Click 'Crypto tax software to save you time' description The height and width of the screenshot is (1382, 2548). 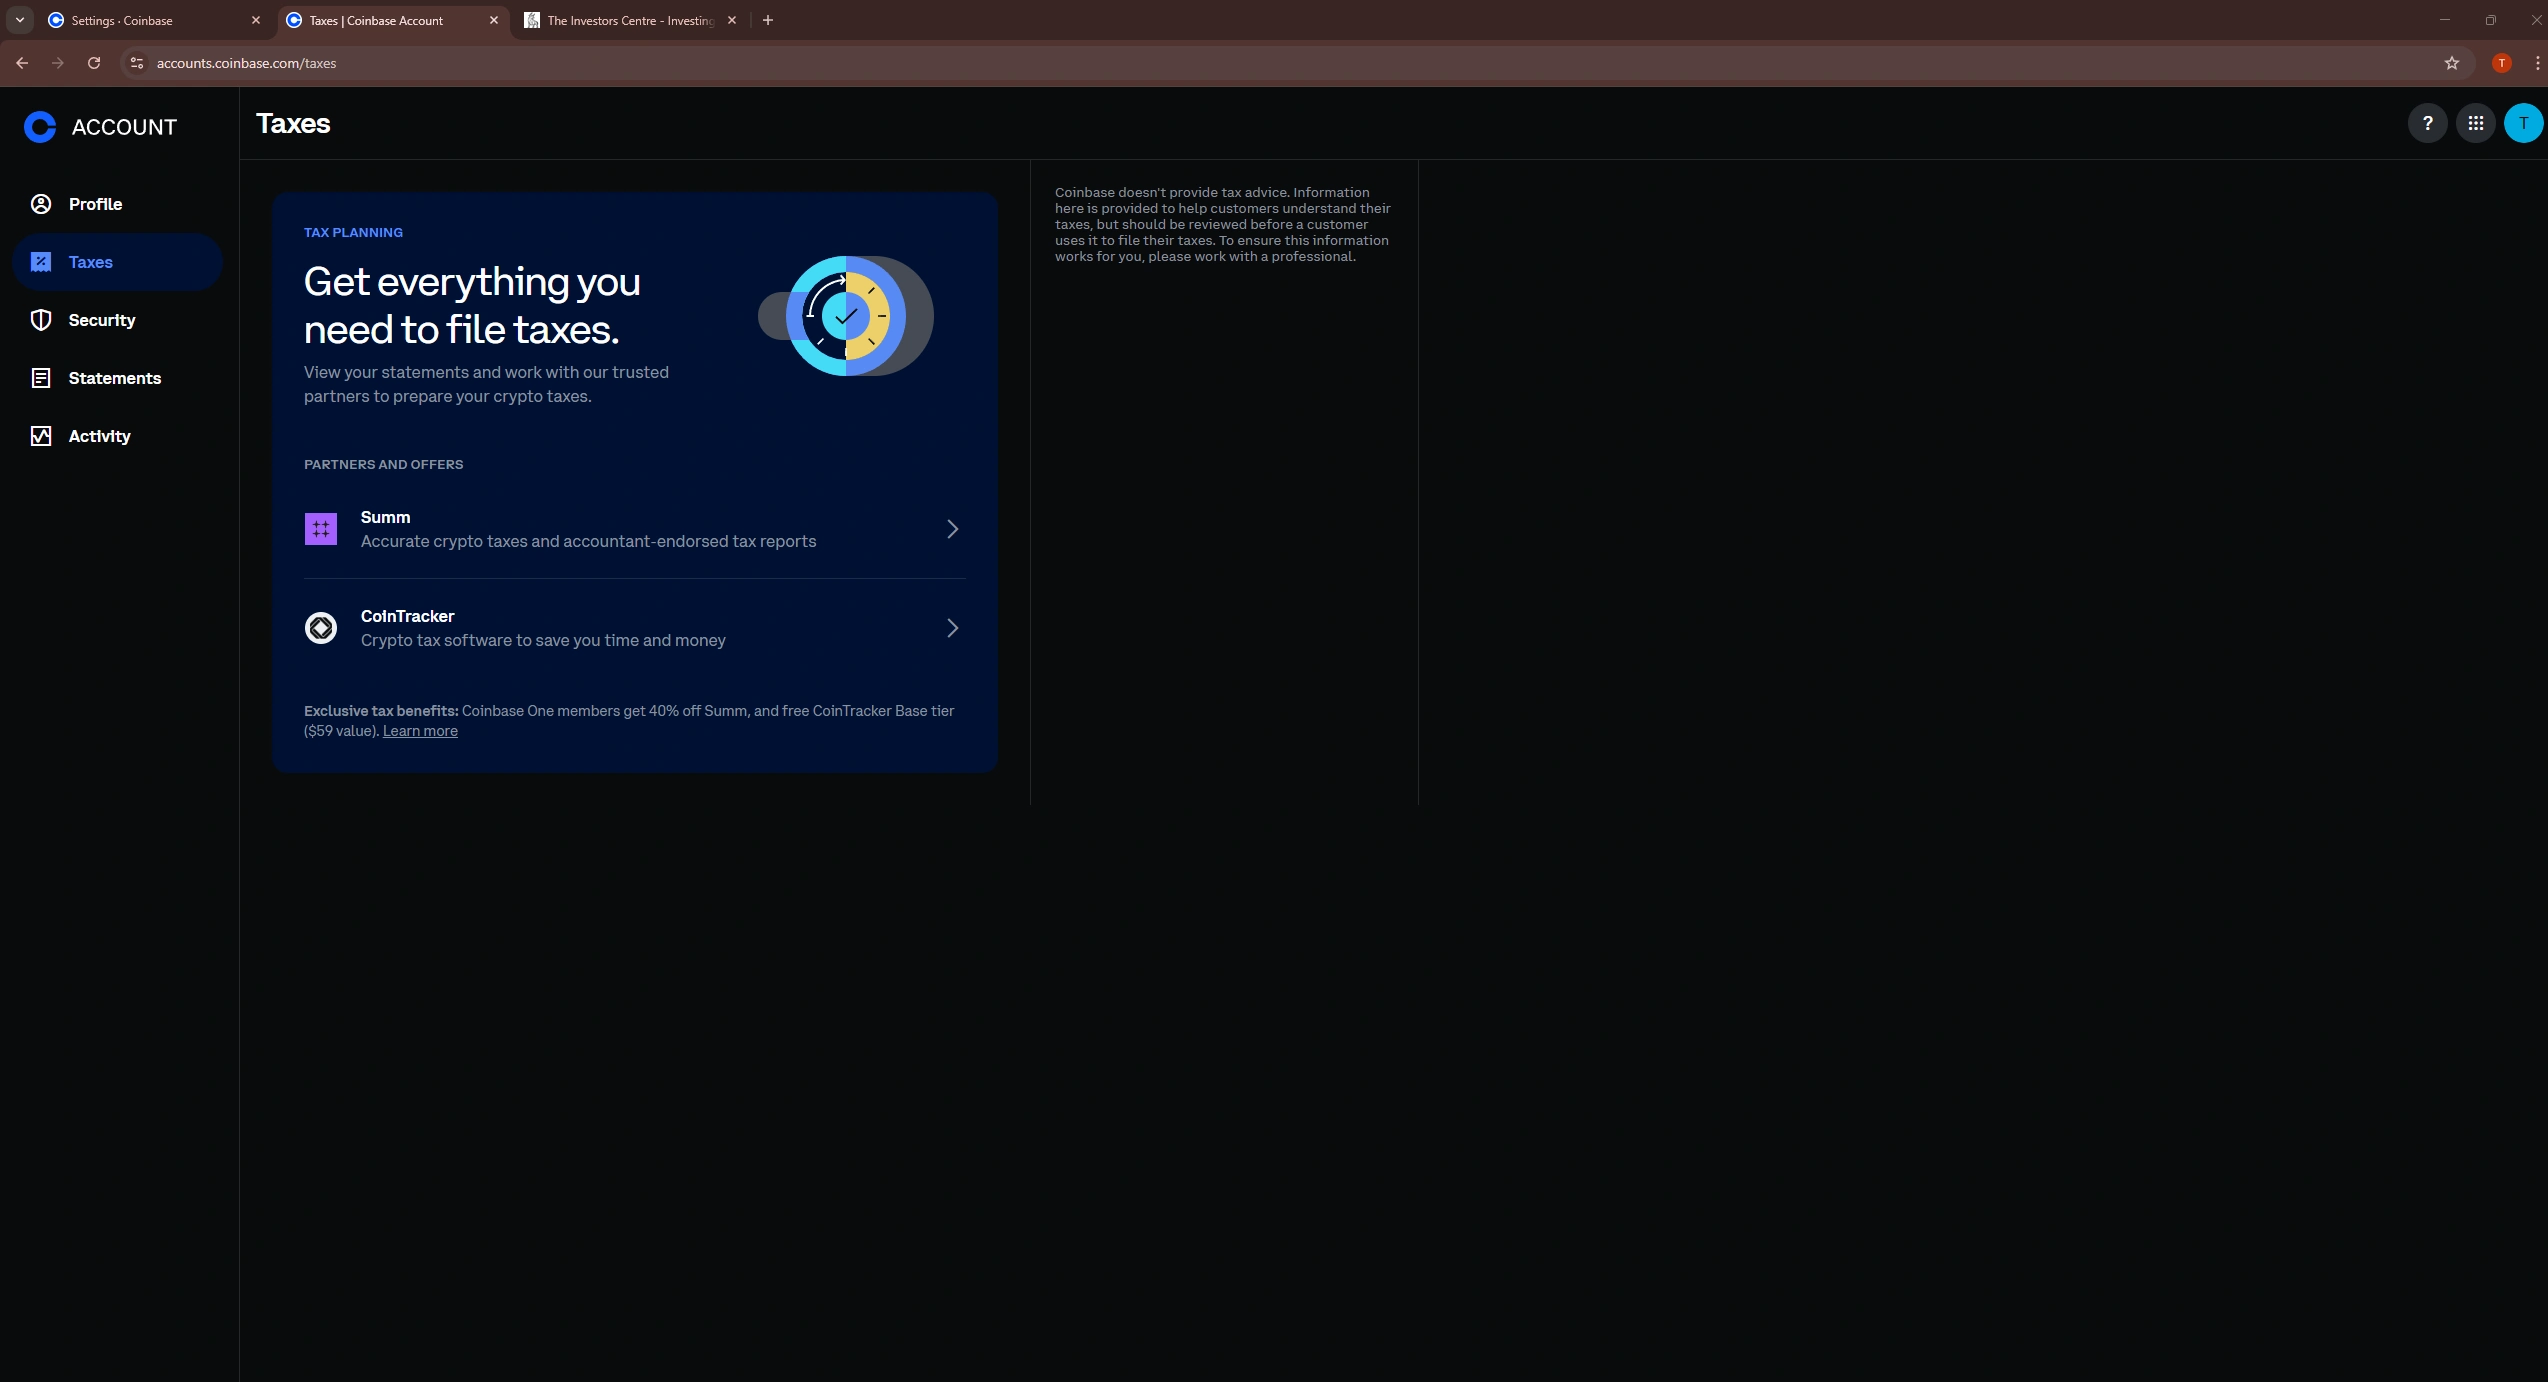tap(543, 640)
